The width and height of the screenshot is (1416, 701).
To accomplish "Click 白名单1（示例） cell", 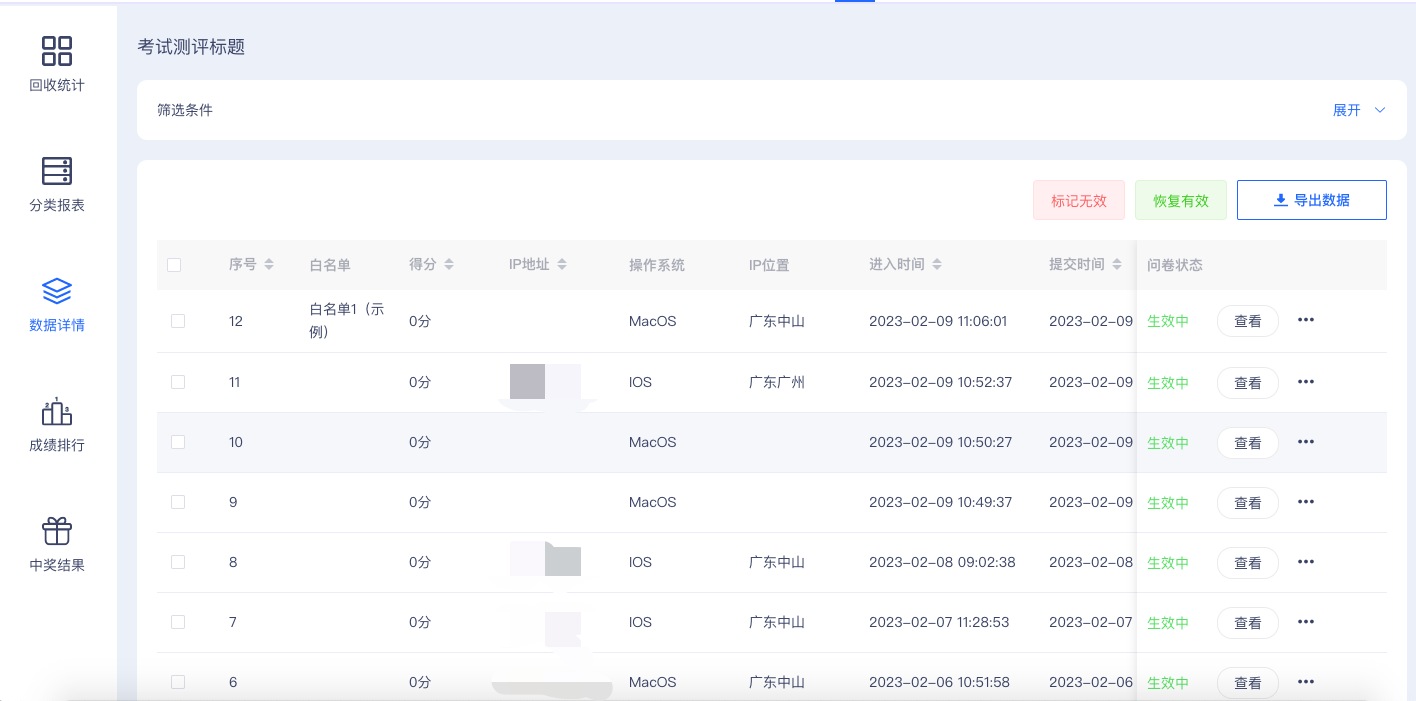I will click(x=347, y=321).
